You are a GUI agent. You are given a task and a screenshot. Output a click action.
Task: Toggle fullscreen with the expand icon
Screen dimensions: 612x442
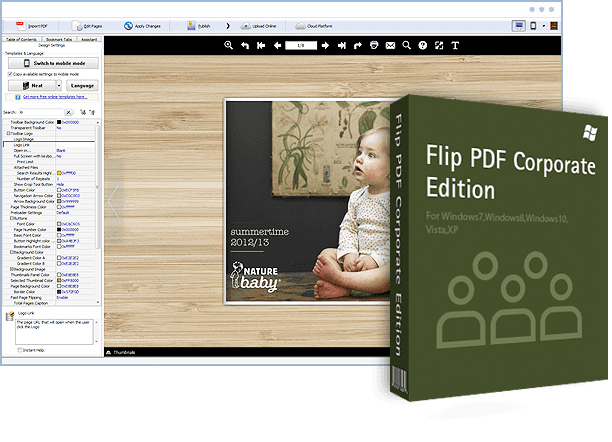coord(439,45)
